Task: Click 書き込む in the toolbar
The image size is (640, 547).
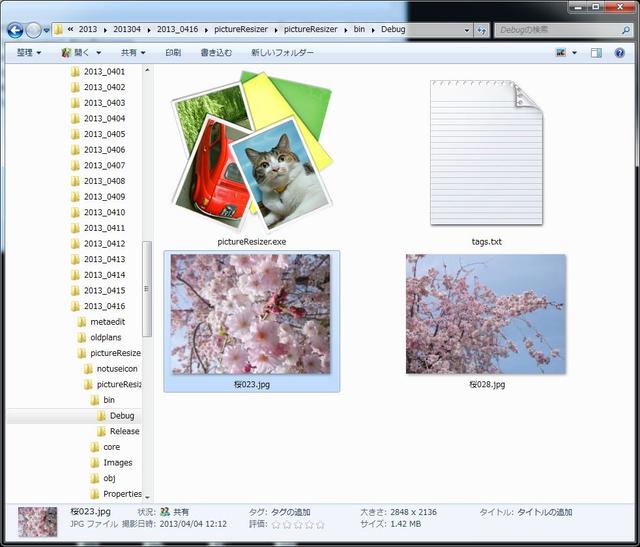Action: point(217,52)
